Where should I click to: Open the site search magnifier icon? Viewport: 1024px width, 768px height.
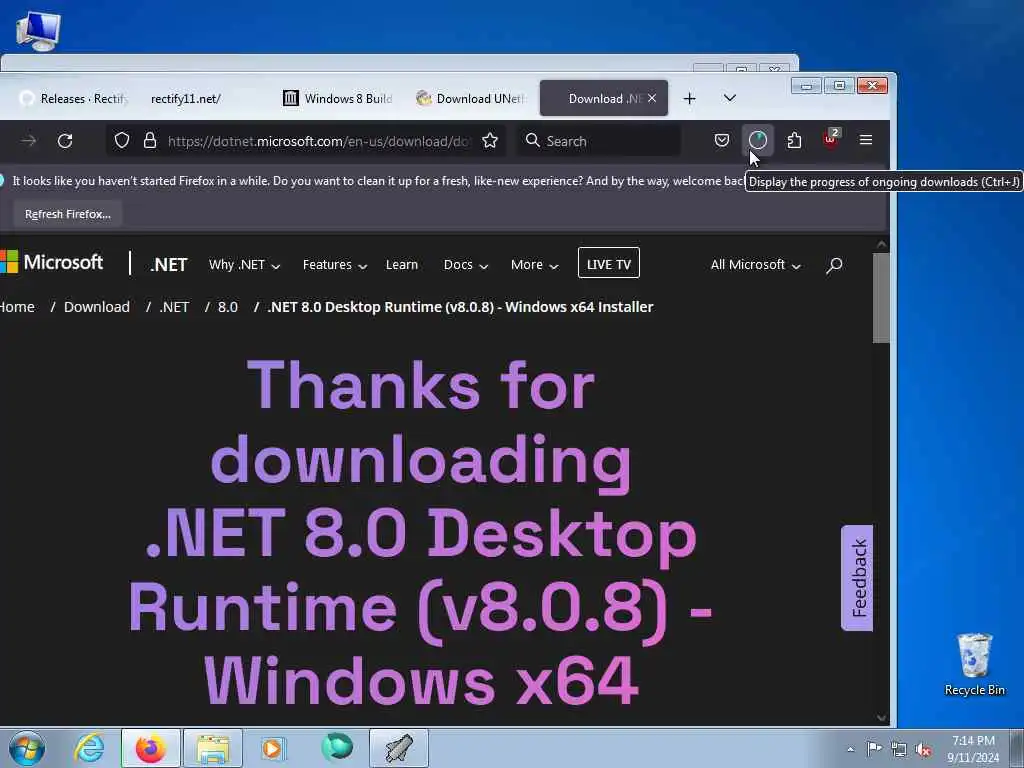(834, 265)
